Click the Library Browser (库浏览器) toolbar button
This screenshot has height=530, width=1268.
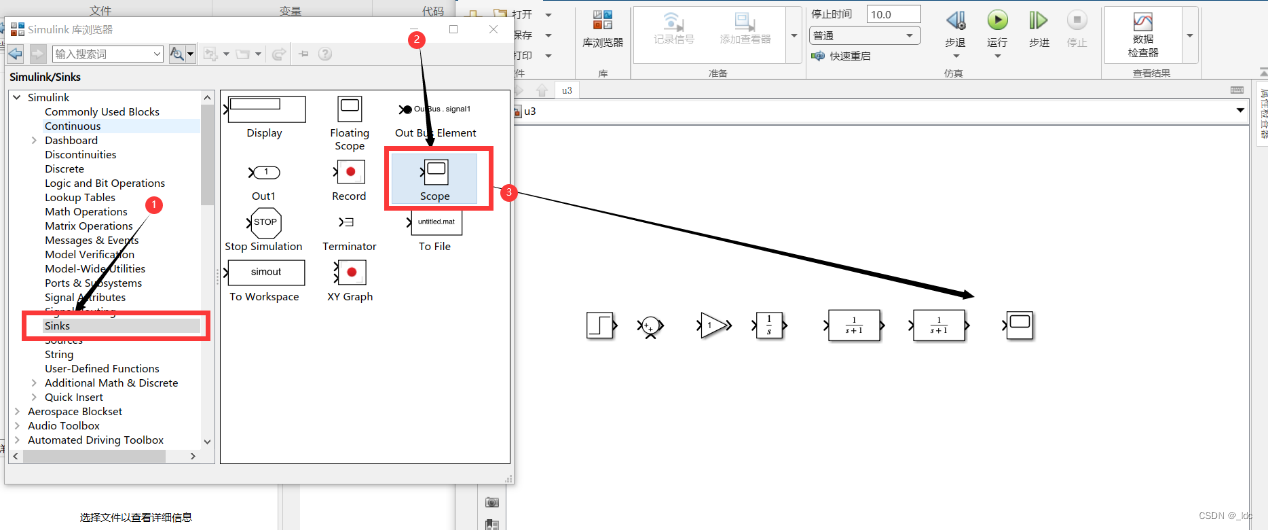[x=602, y=28]
